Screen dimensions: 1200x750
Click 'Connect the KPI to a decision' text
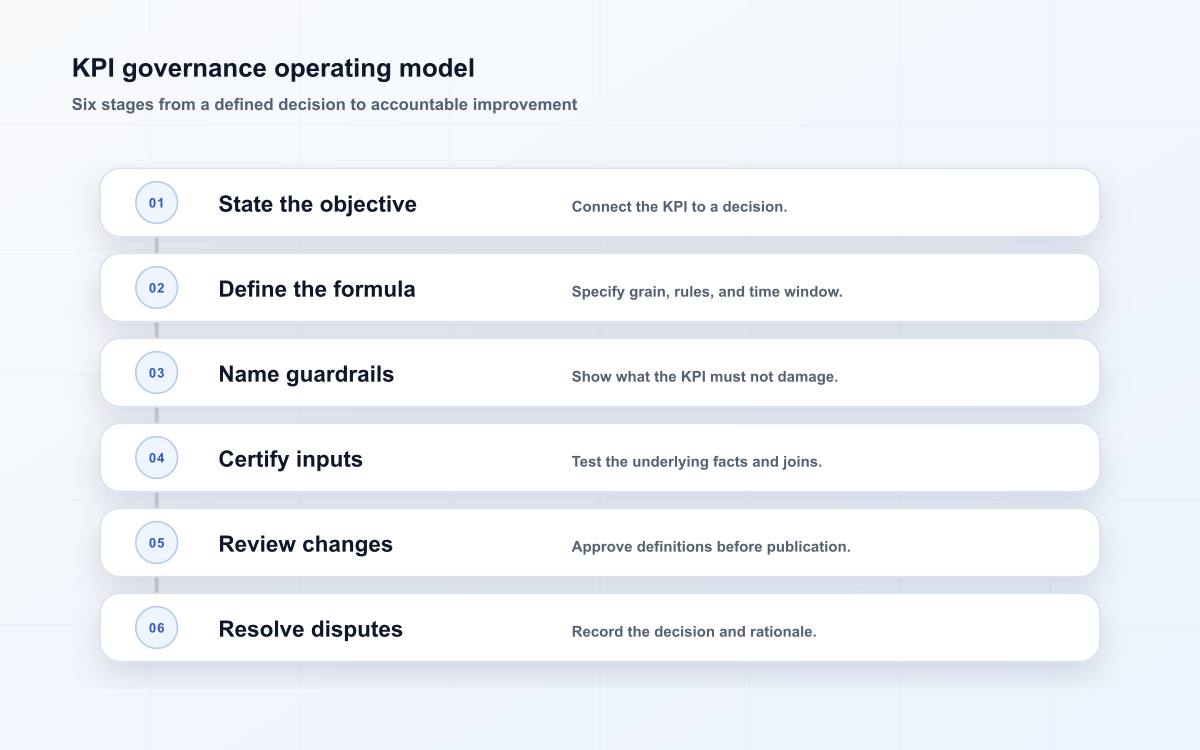[679, 207]
